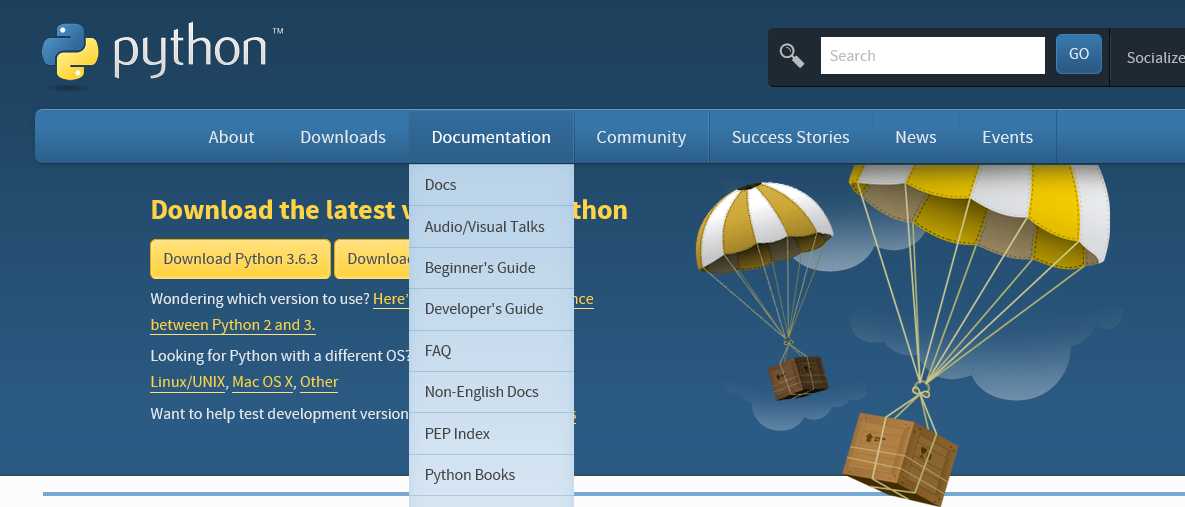Open the Downloads menu
Viewport: 1185px width, 507px height.
(x=343, y=137)
